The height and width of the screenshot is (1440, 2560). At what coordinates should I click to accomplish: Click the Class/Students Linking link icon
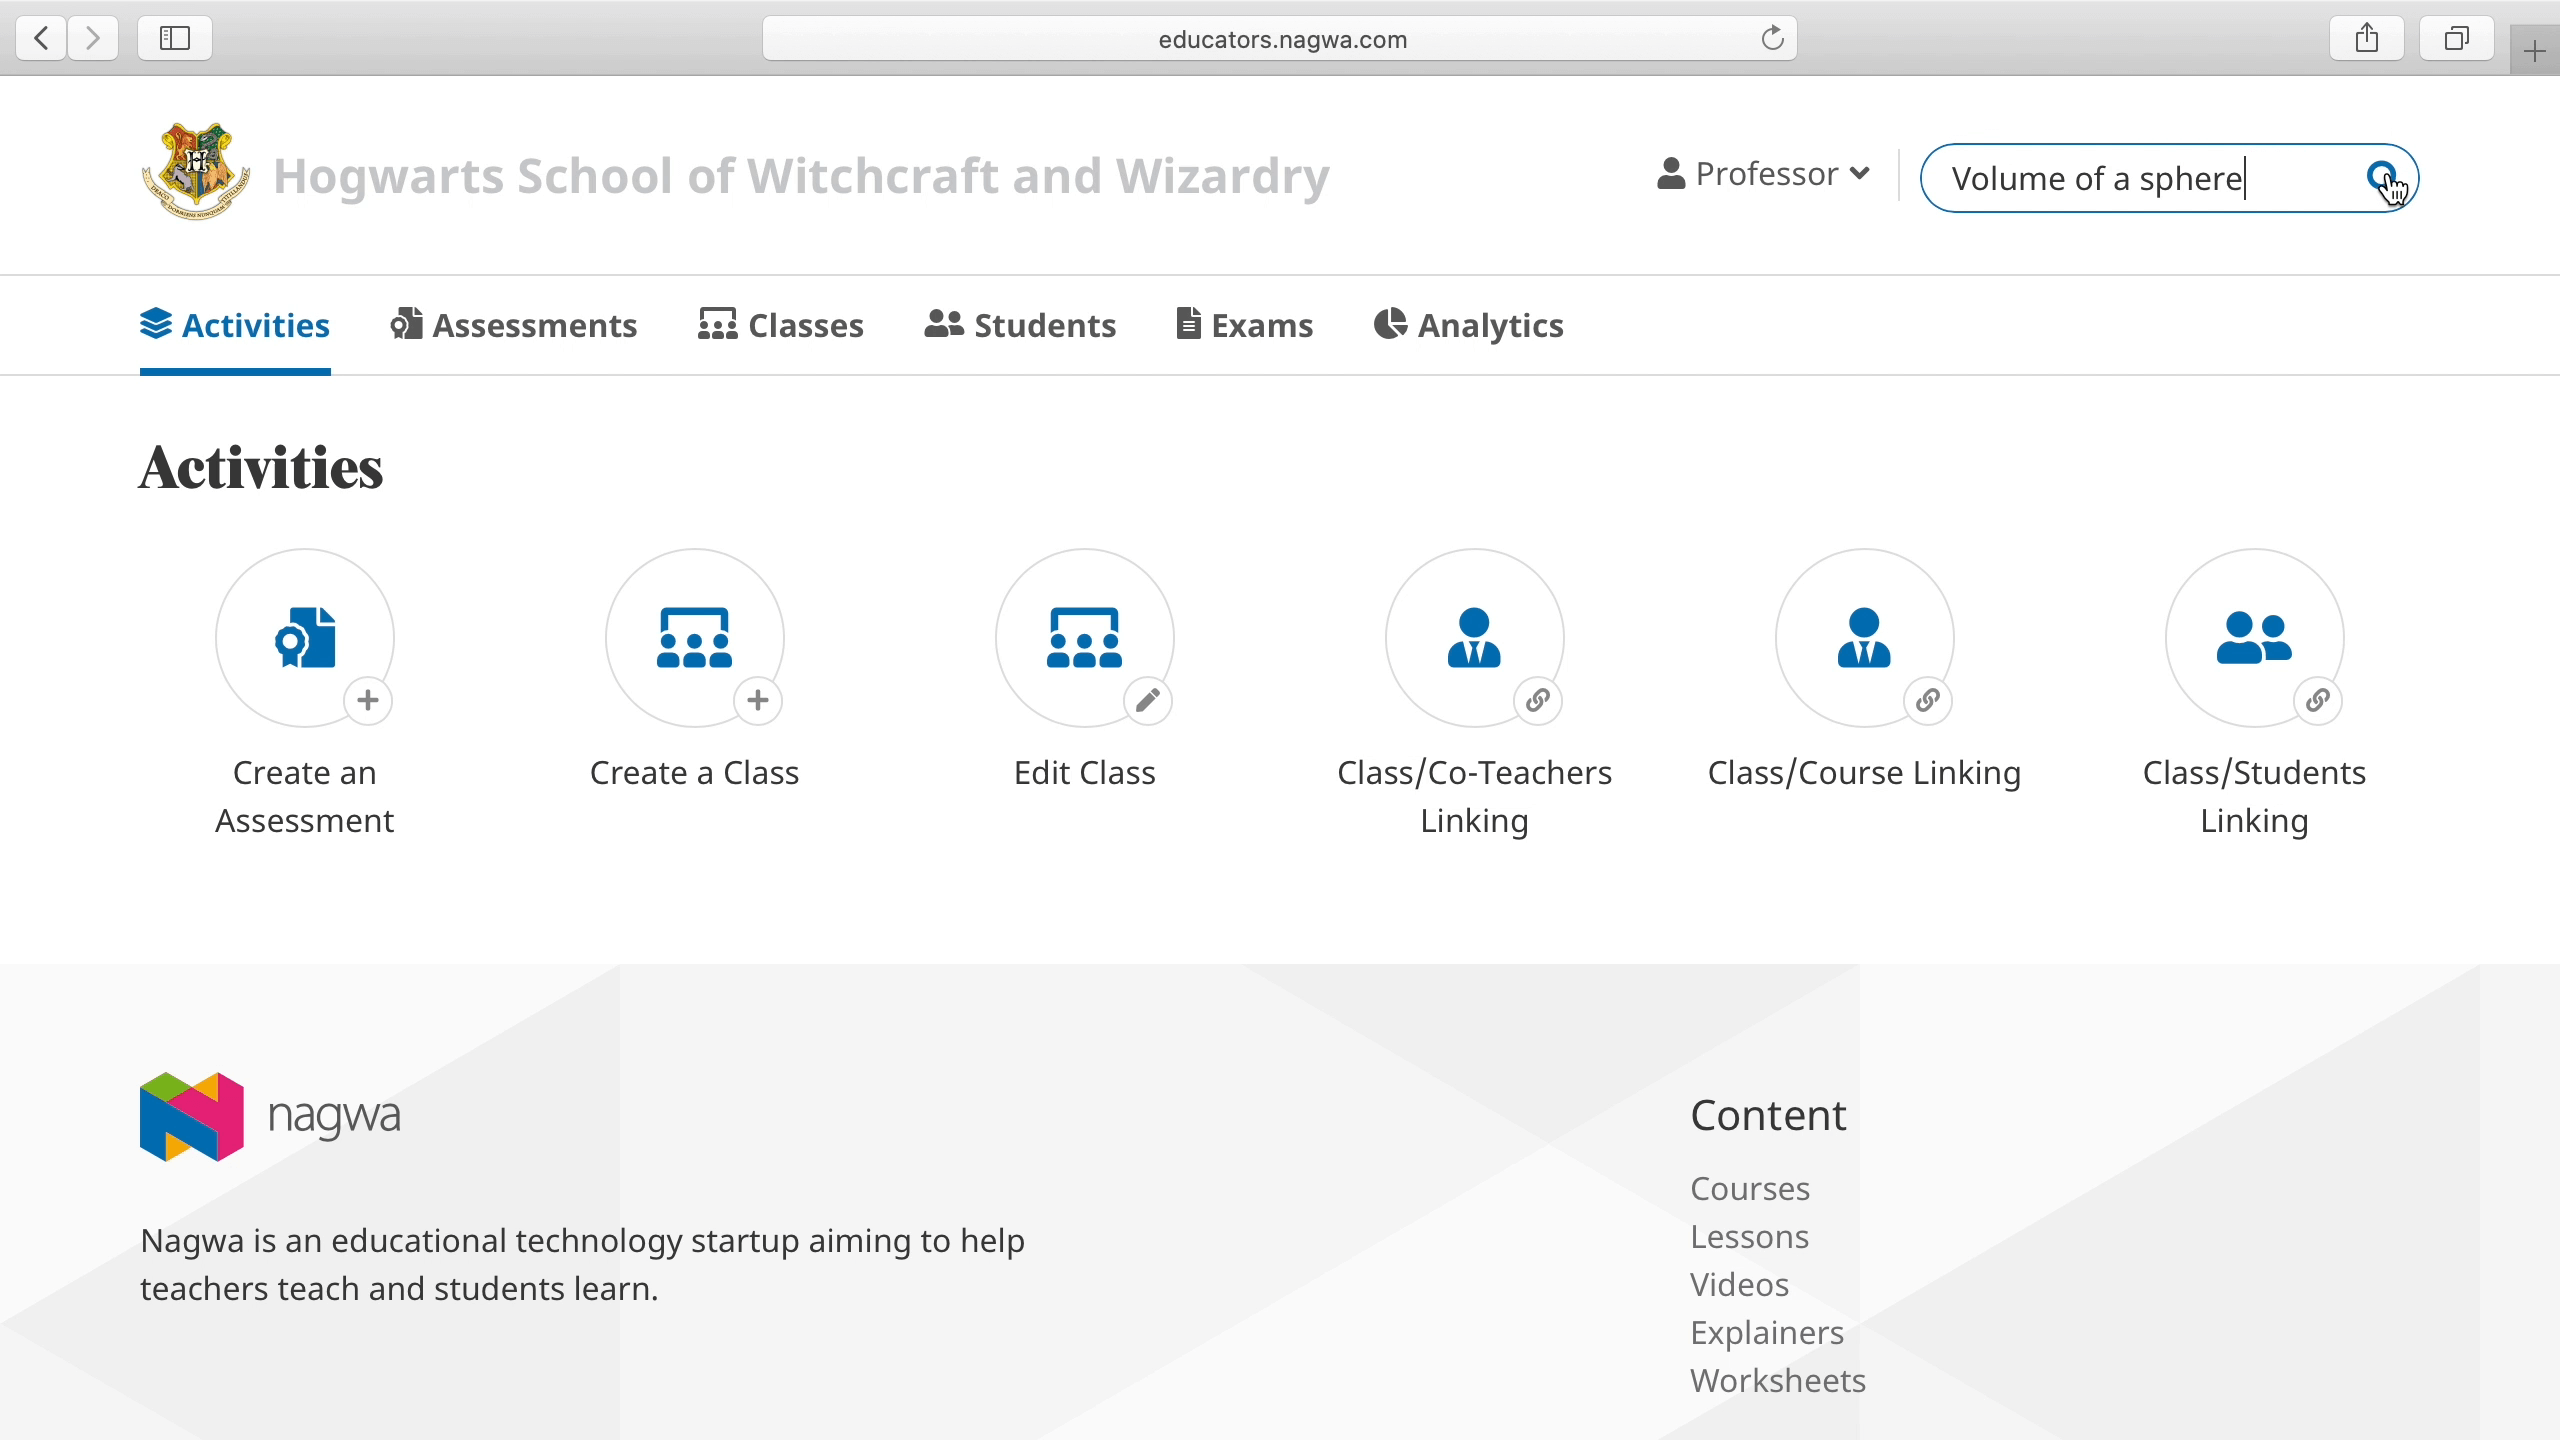(x=2318, y=701)
